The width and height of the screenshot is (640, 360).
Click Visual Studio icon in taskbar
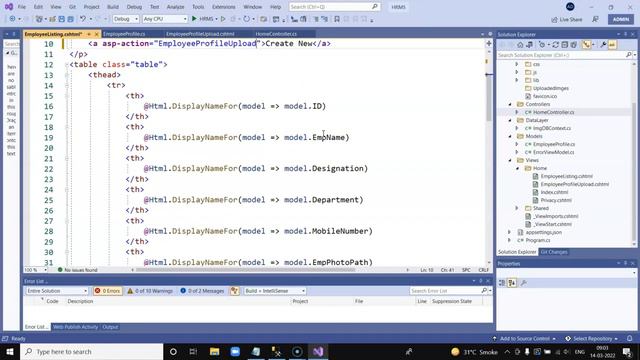pos(318,351)
